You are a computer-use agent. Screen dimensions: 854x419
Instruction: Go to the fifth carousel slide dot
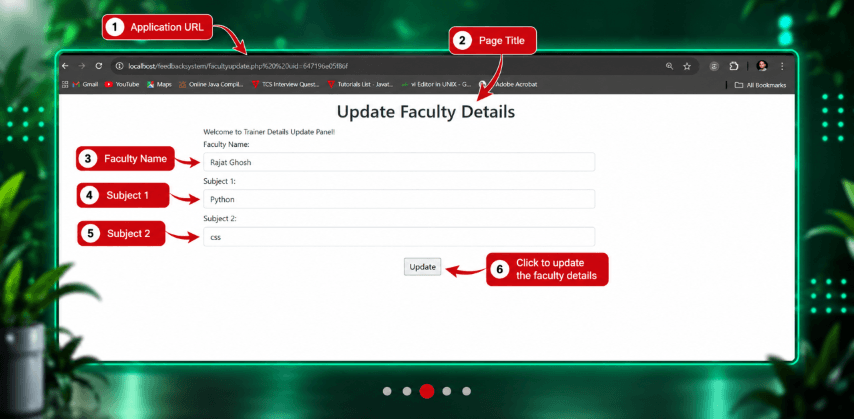(x=467, y=391)
